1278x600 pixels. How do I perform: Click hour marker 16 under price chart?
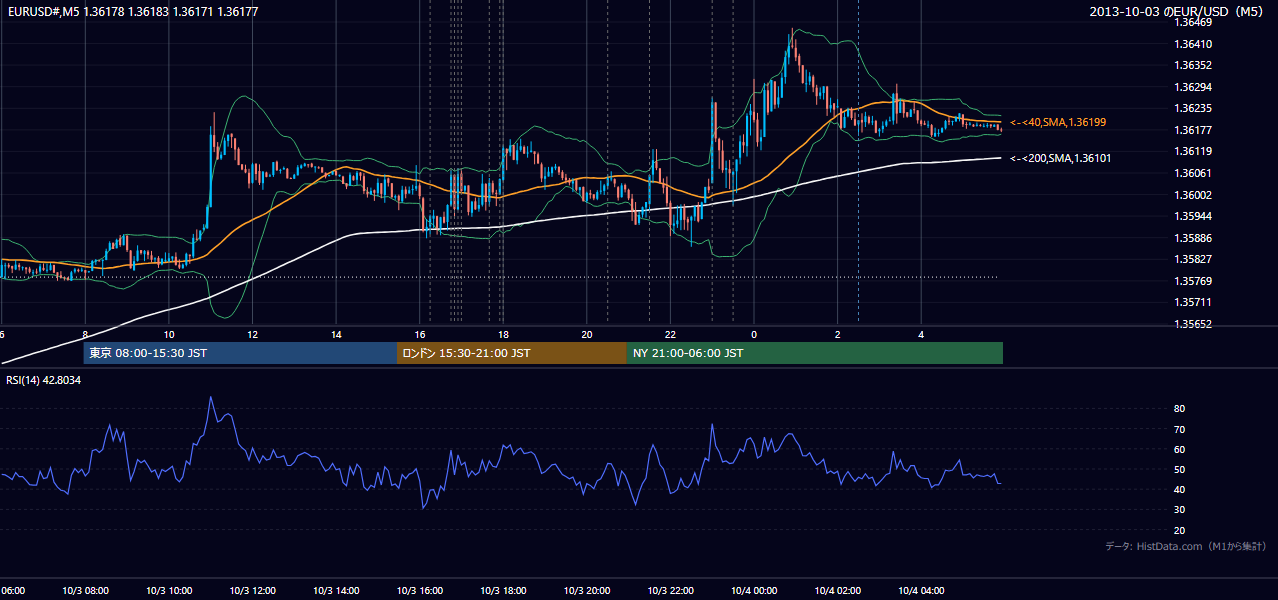[x=420, y=334]
